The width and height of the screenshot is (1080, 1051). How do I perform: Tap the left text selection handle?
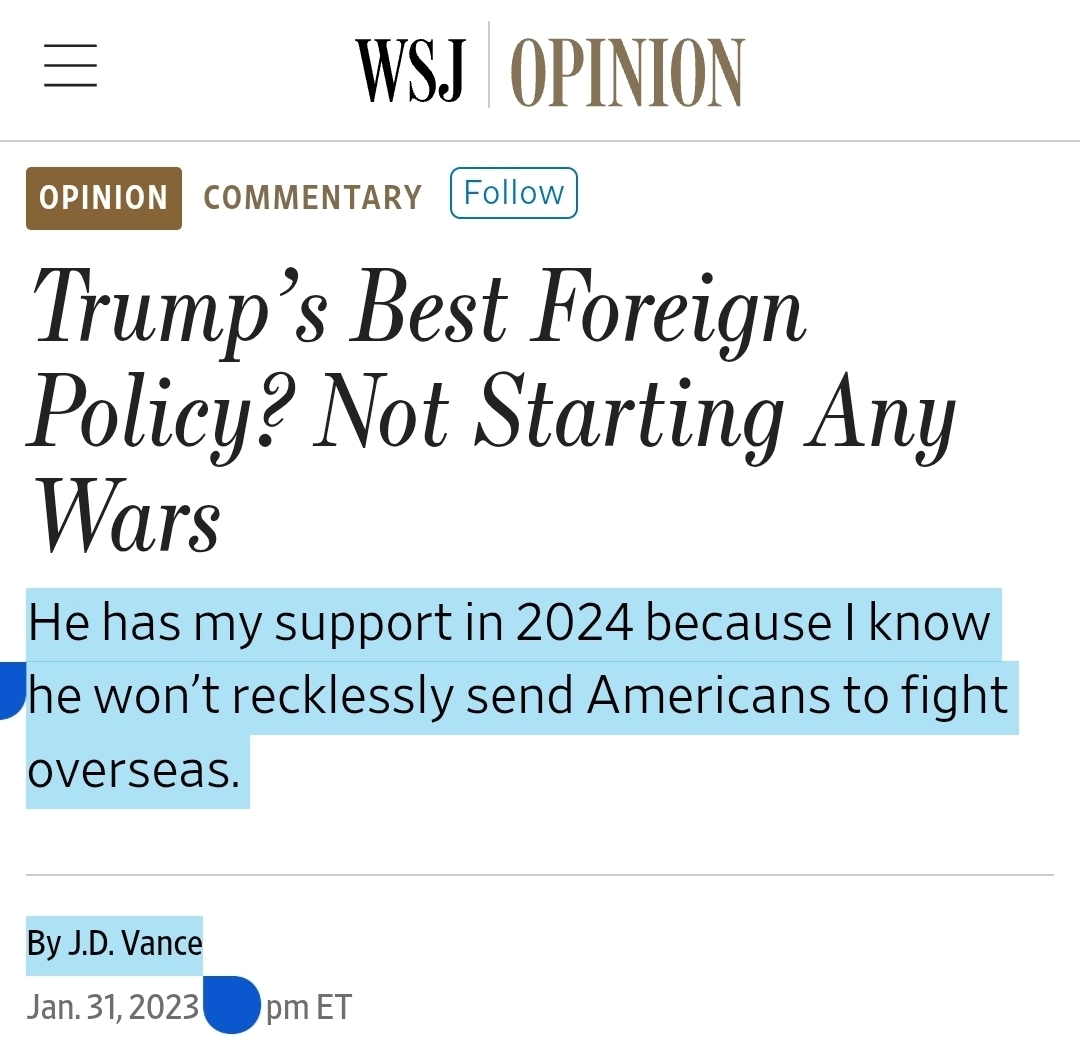point(10,695)
